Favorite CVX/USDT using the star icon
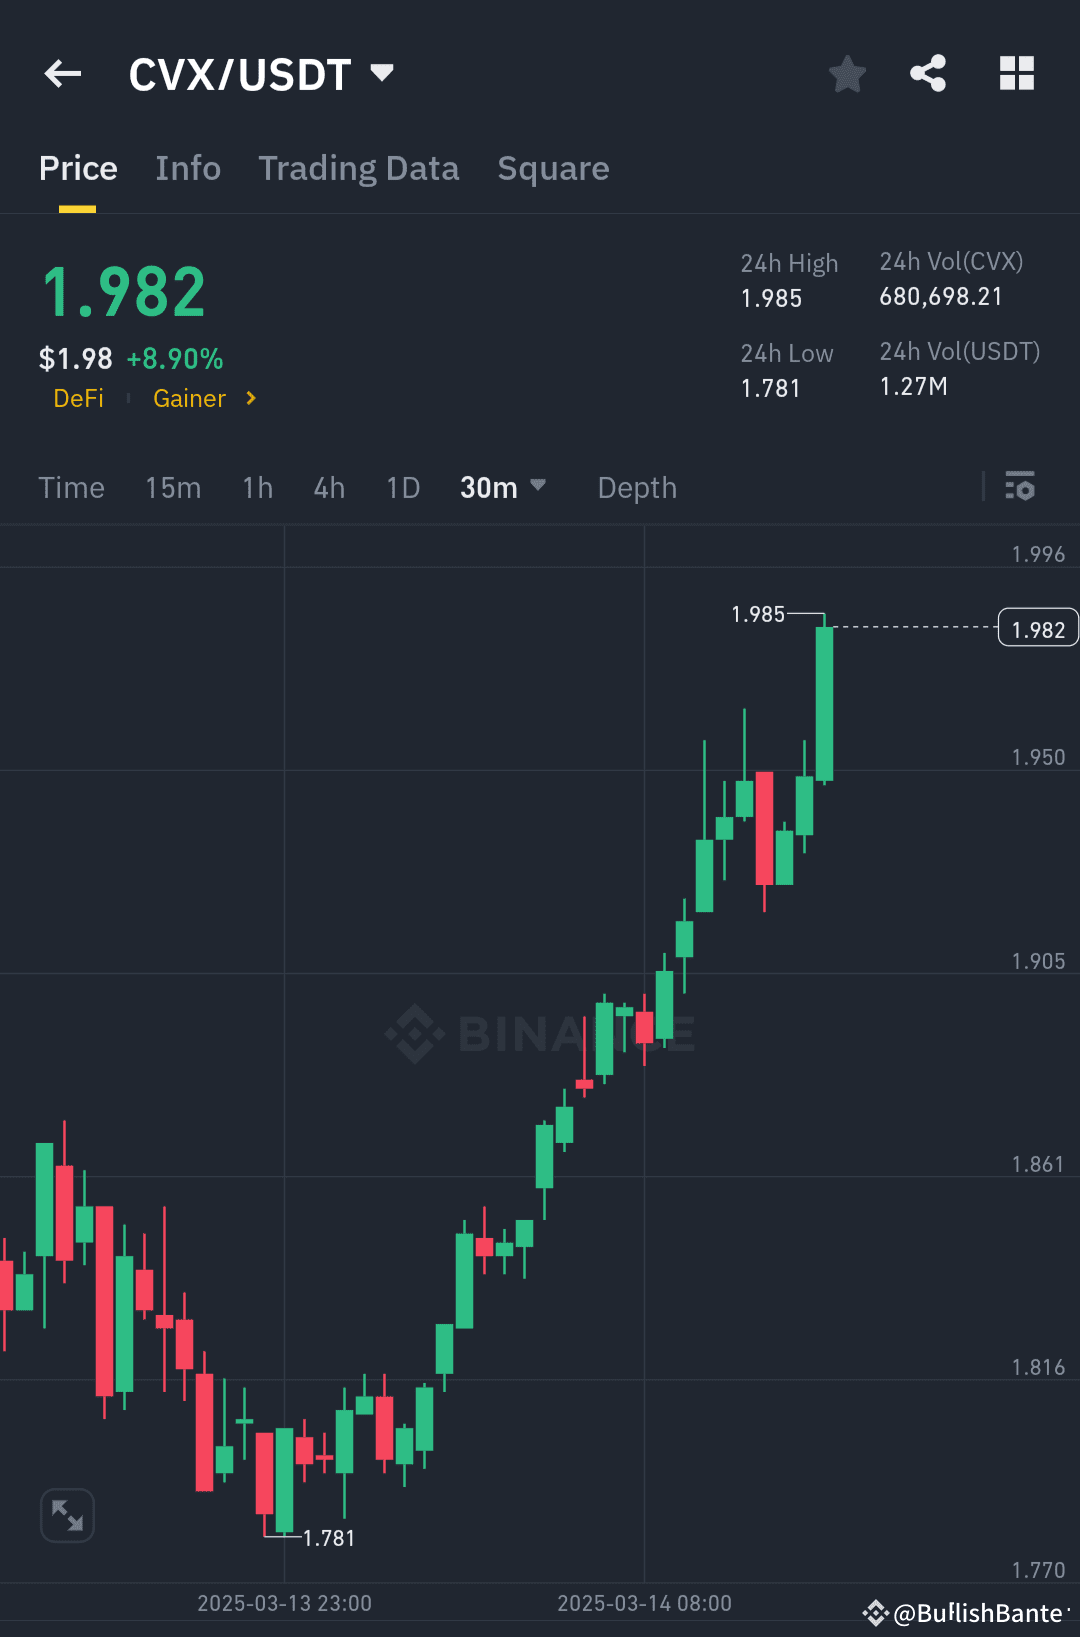The width and height of the screenshot is (1080, 1637). pyautogui.click(x=847, y=73)
